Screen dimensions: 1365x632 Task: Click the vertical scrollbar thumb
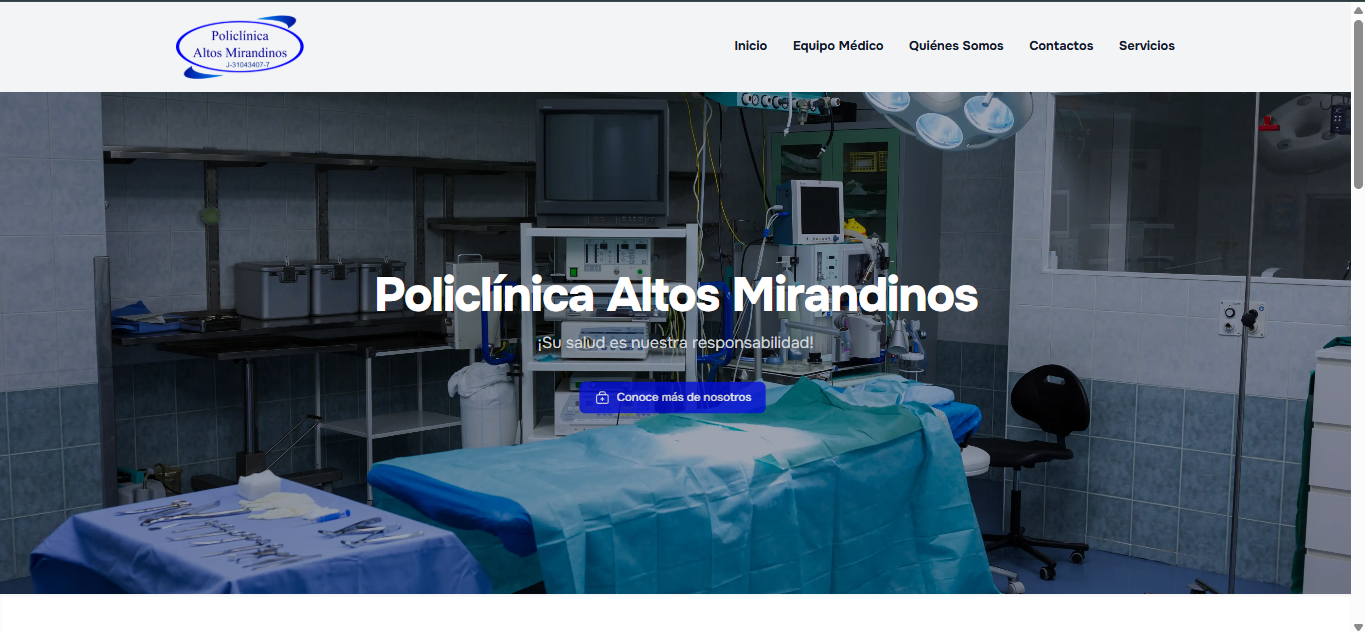tap(1358, 100)
